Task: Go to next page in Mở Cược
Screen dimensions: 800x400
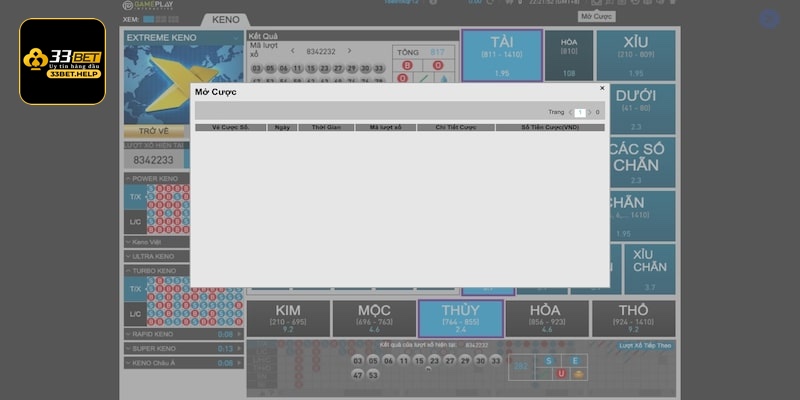Action: (x=589, y=113)
